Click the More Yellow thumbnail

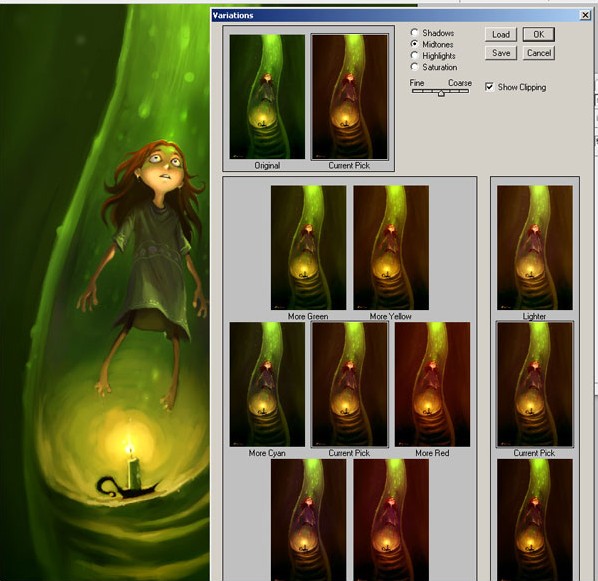tap(391, 248)
